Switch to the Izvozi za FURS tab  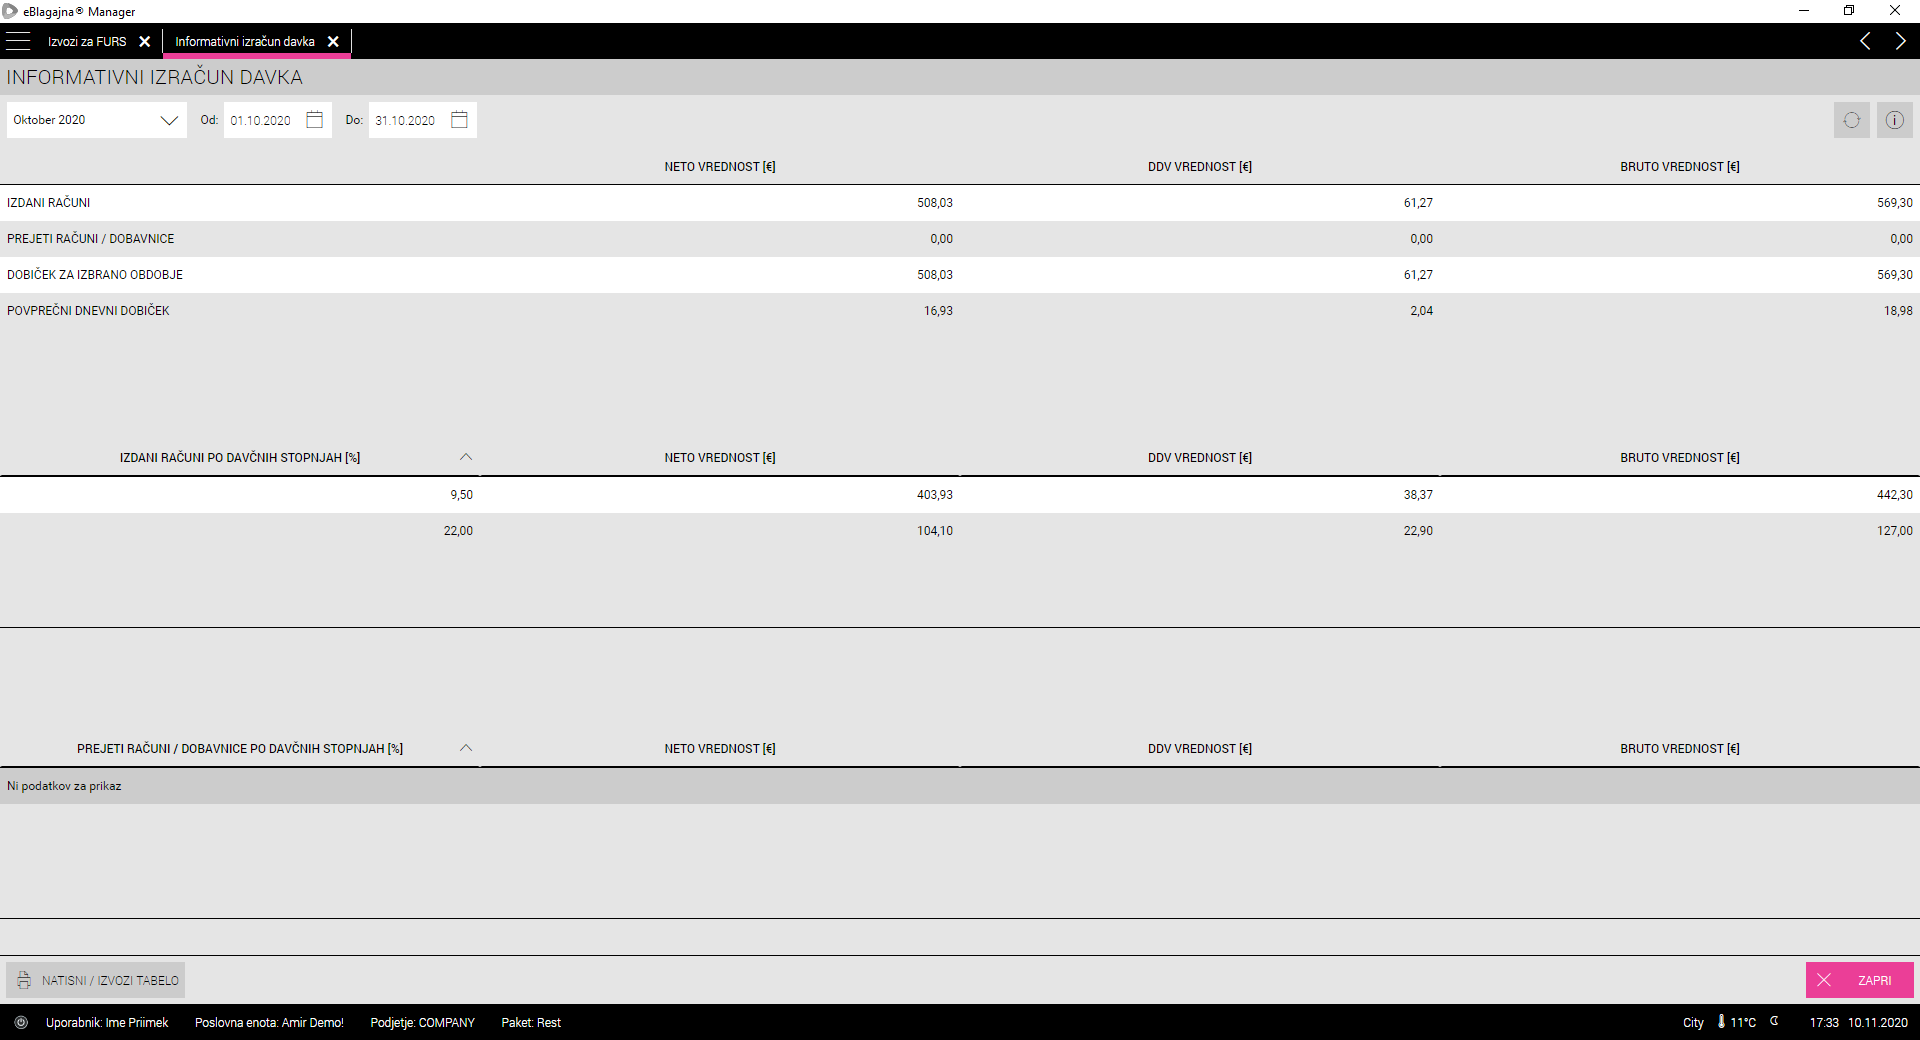point(87,41)
